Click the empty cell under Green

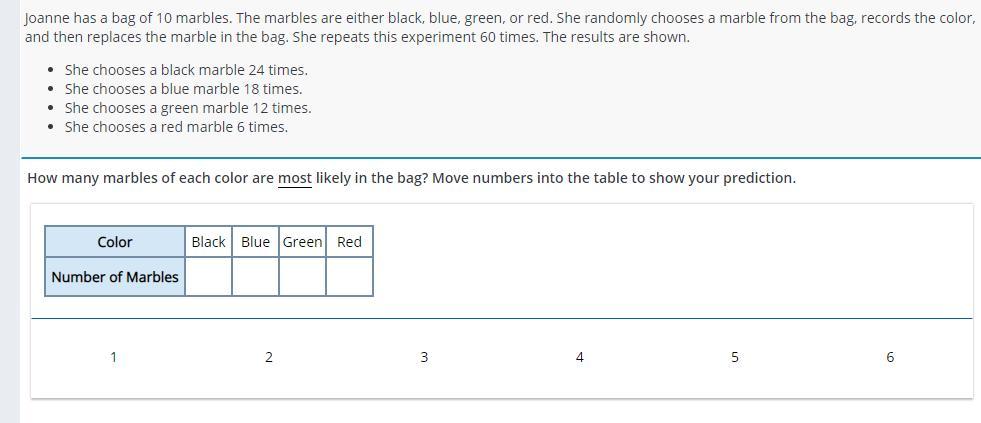click(x=302, y=277)
